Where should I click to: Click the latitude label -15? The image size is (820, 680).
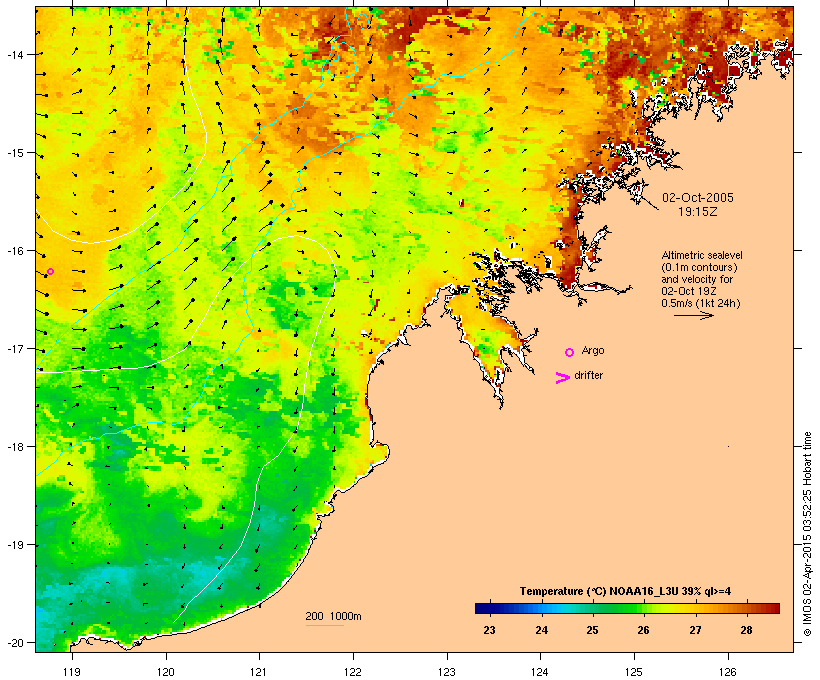15,153
